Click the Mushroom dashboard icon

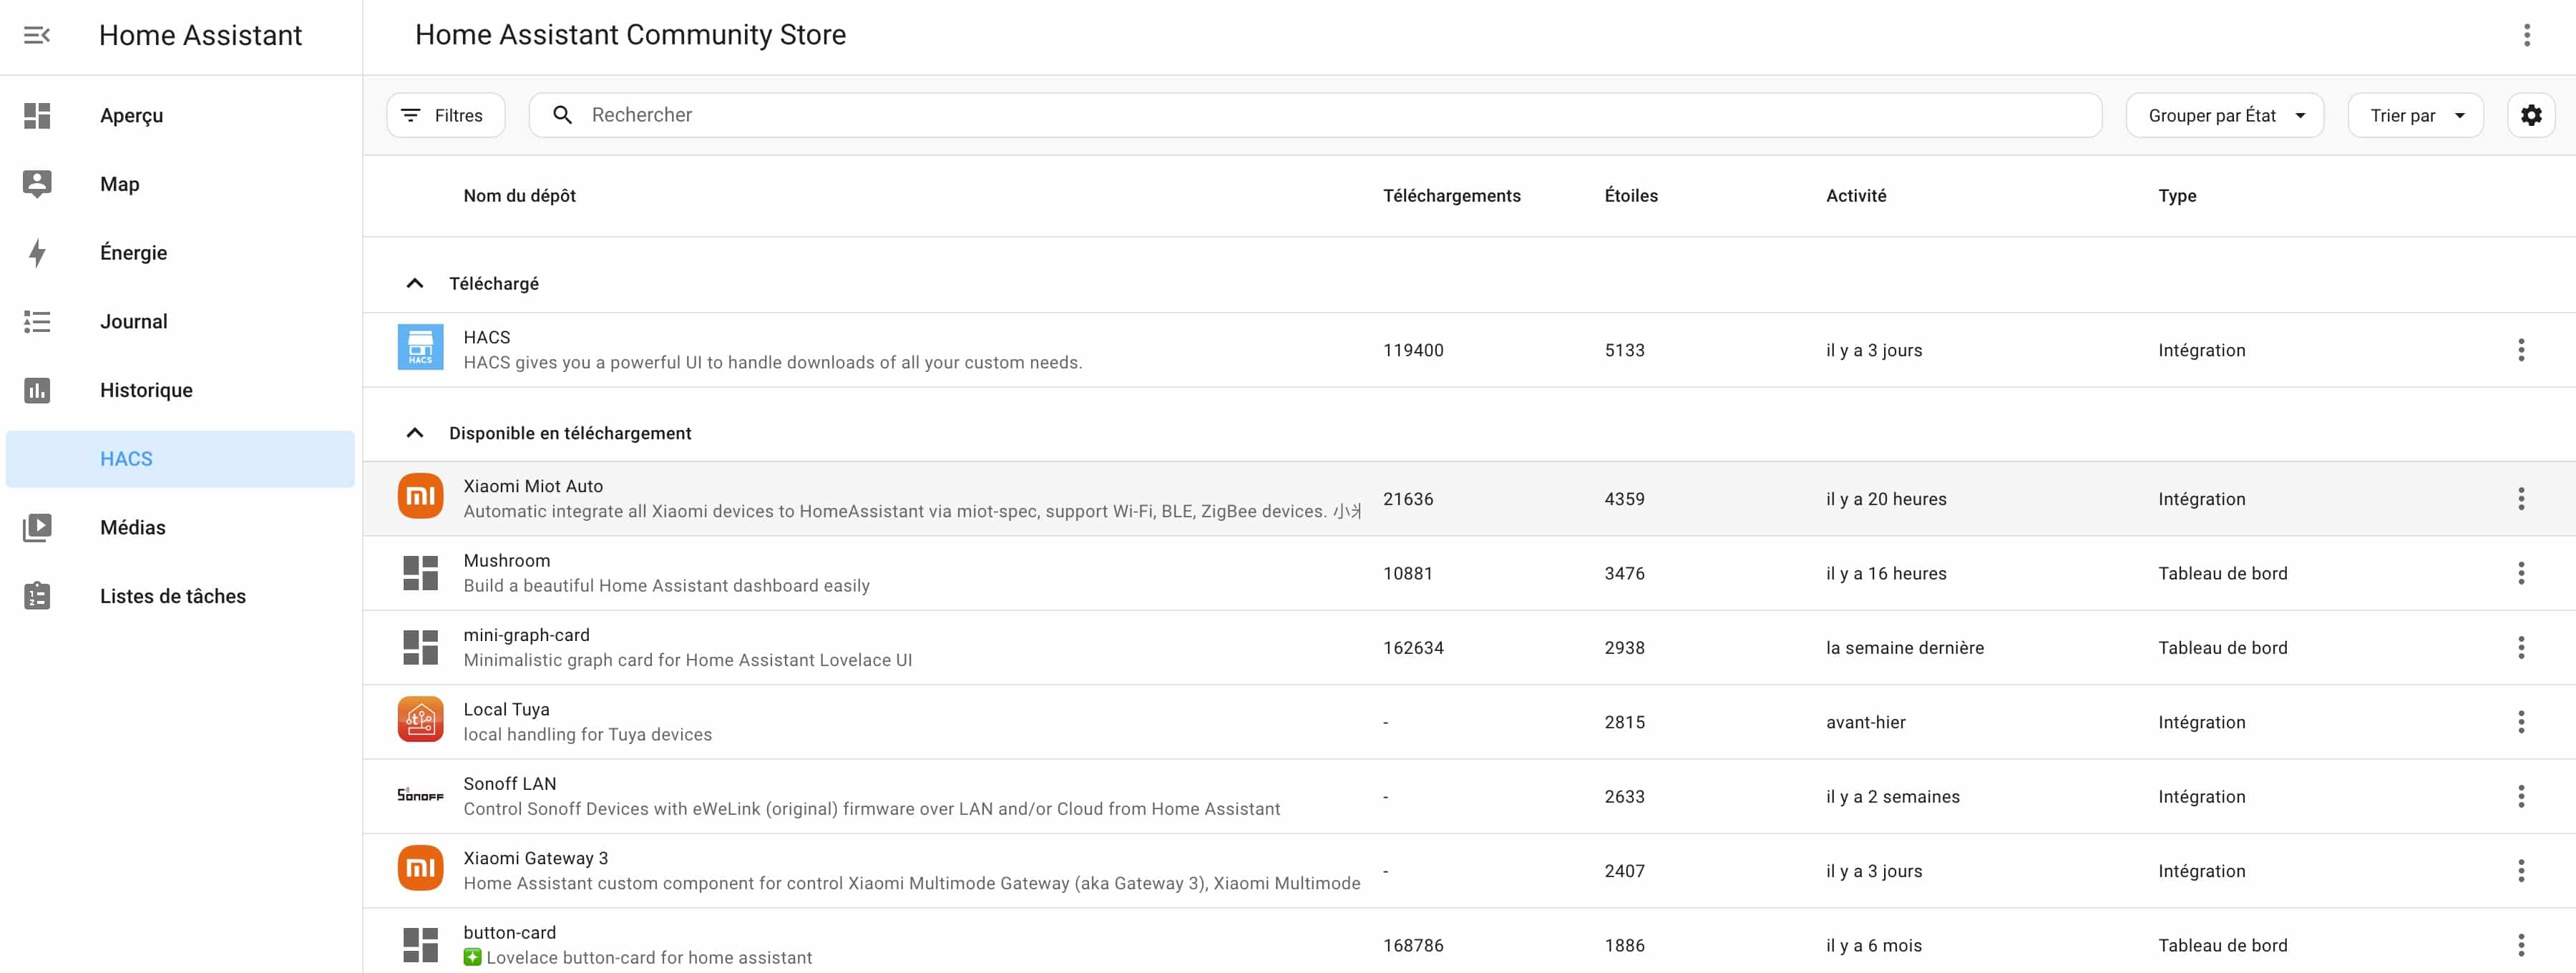(x=420, y=573)
